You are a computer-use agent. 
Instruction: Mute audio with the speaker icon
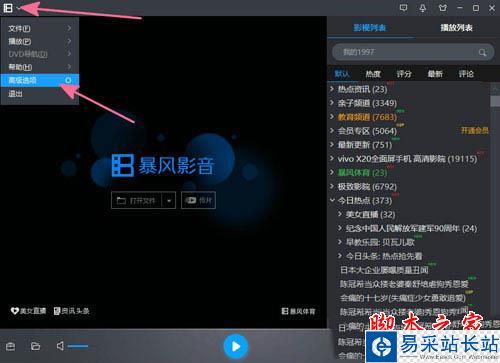(60, 346)
